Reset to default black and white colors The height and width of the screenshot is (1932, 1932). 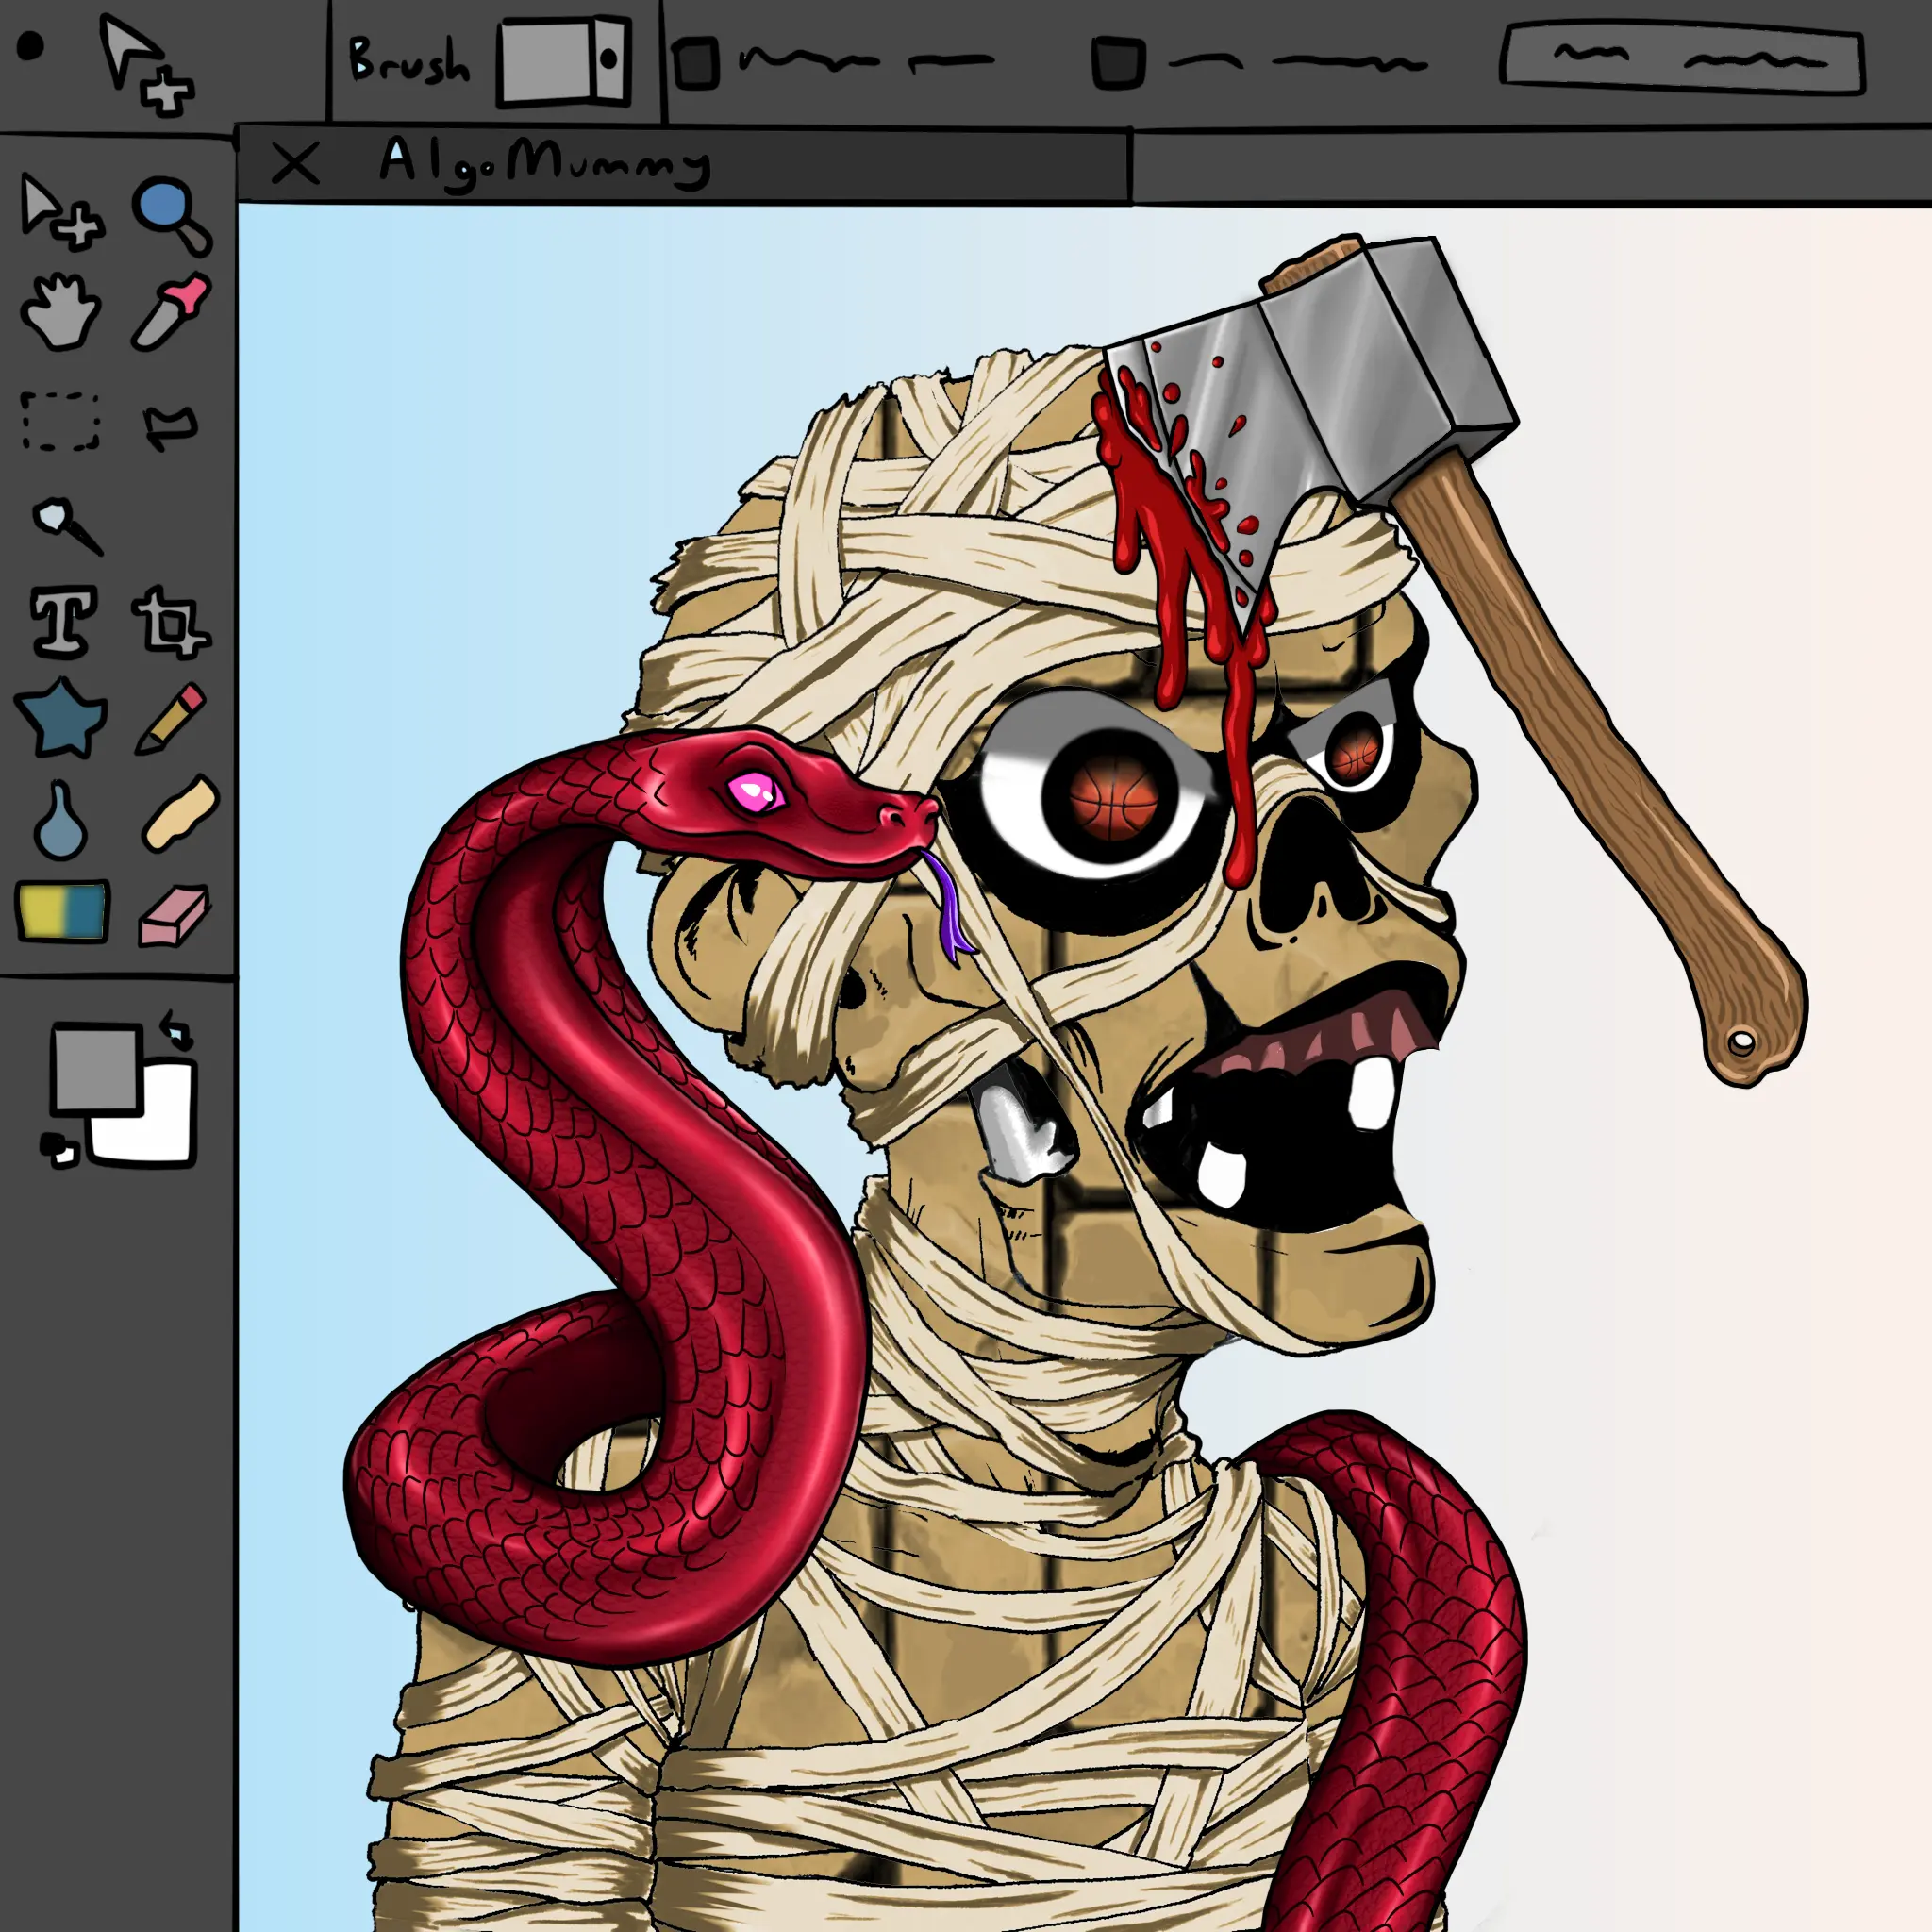58,1150
